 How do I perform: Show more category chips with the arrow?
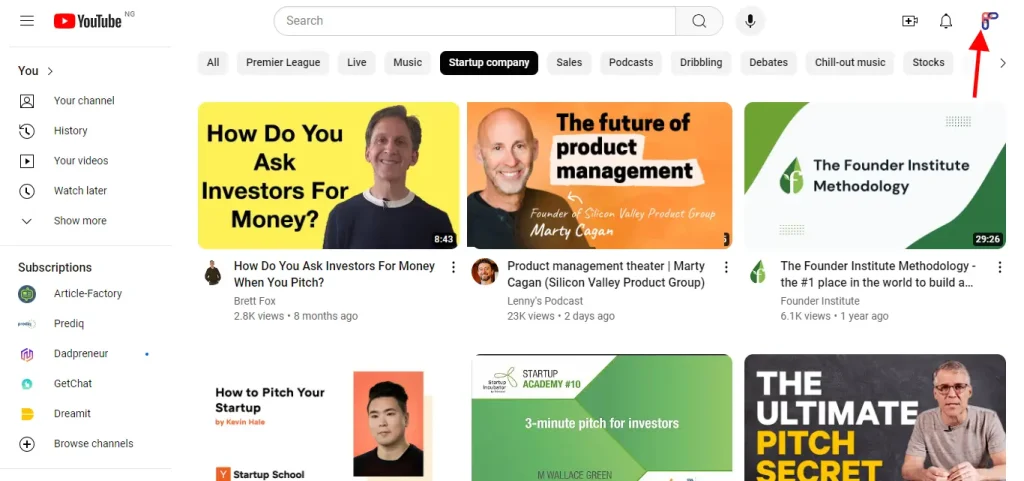(x=1003, y=63)
